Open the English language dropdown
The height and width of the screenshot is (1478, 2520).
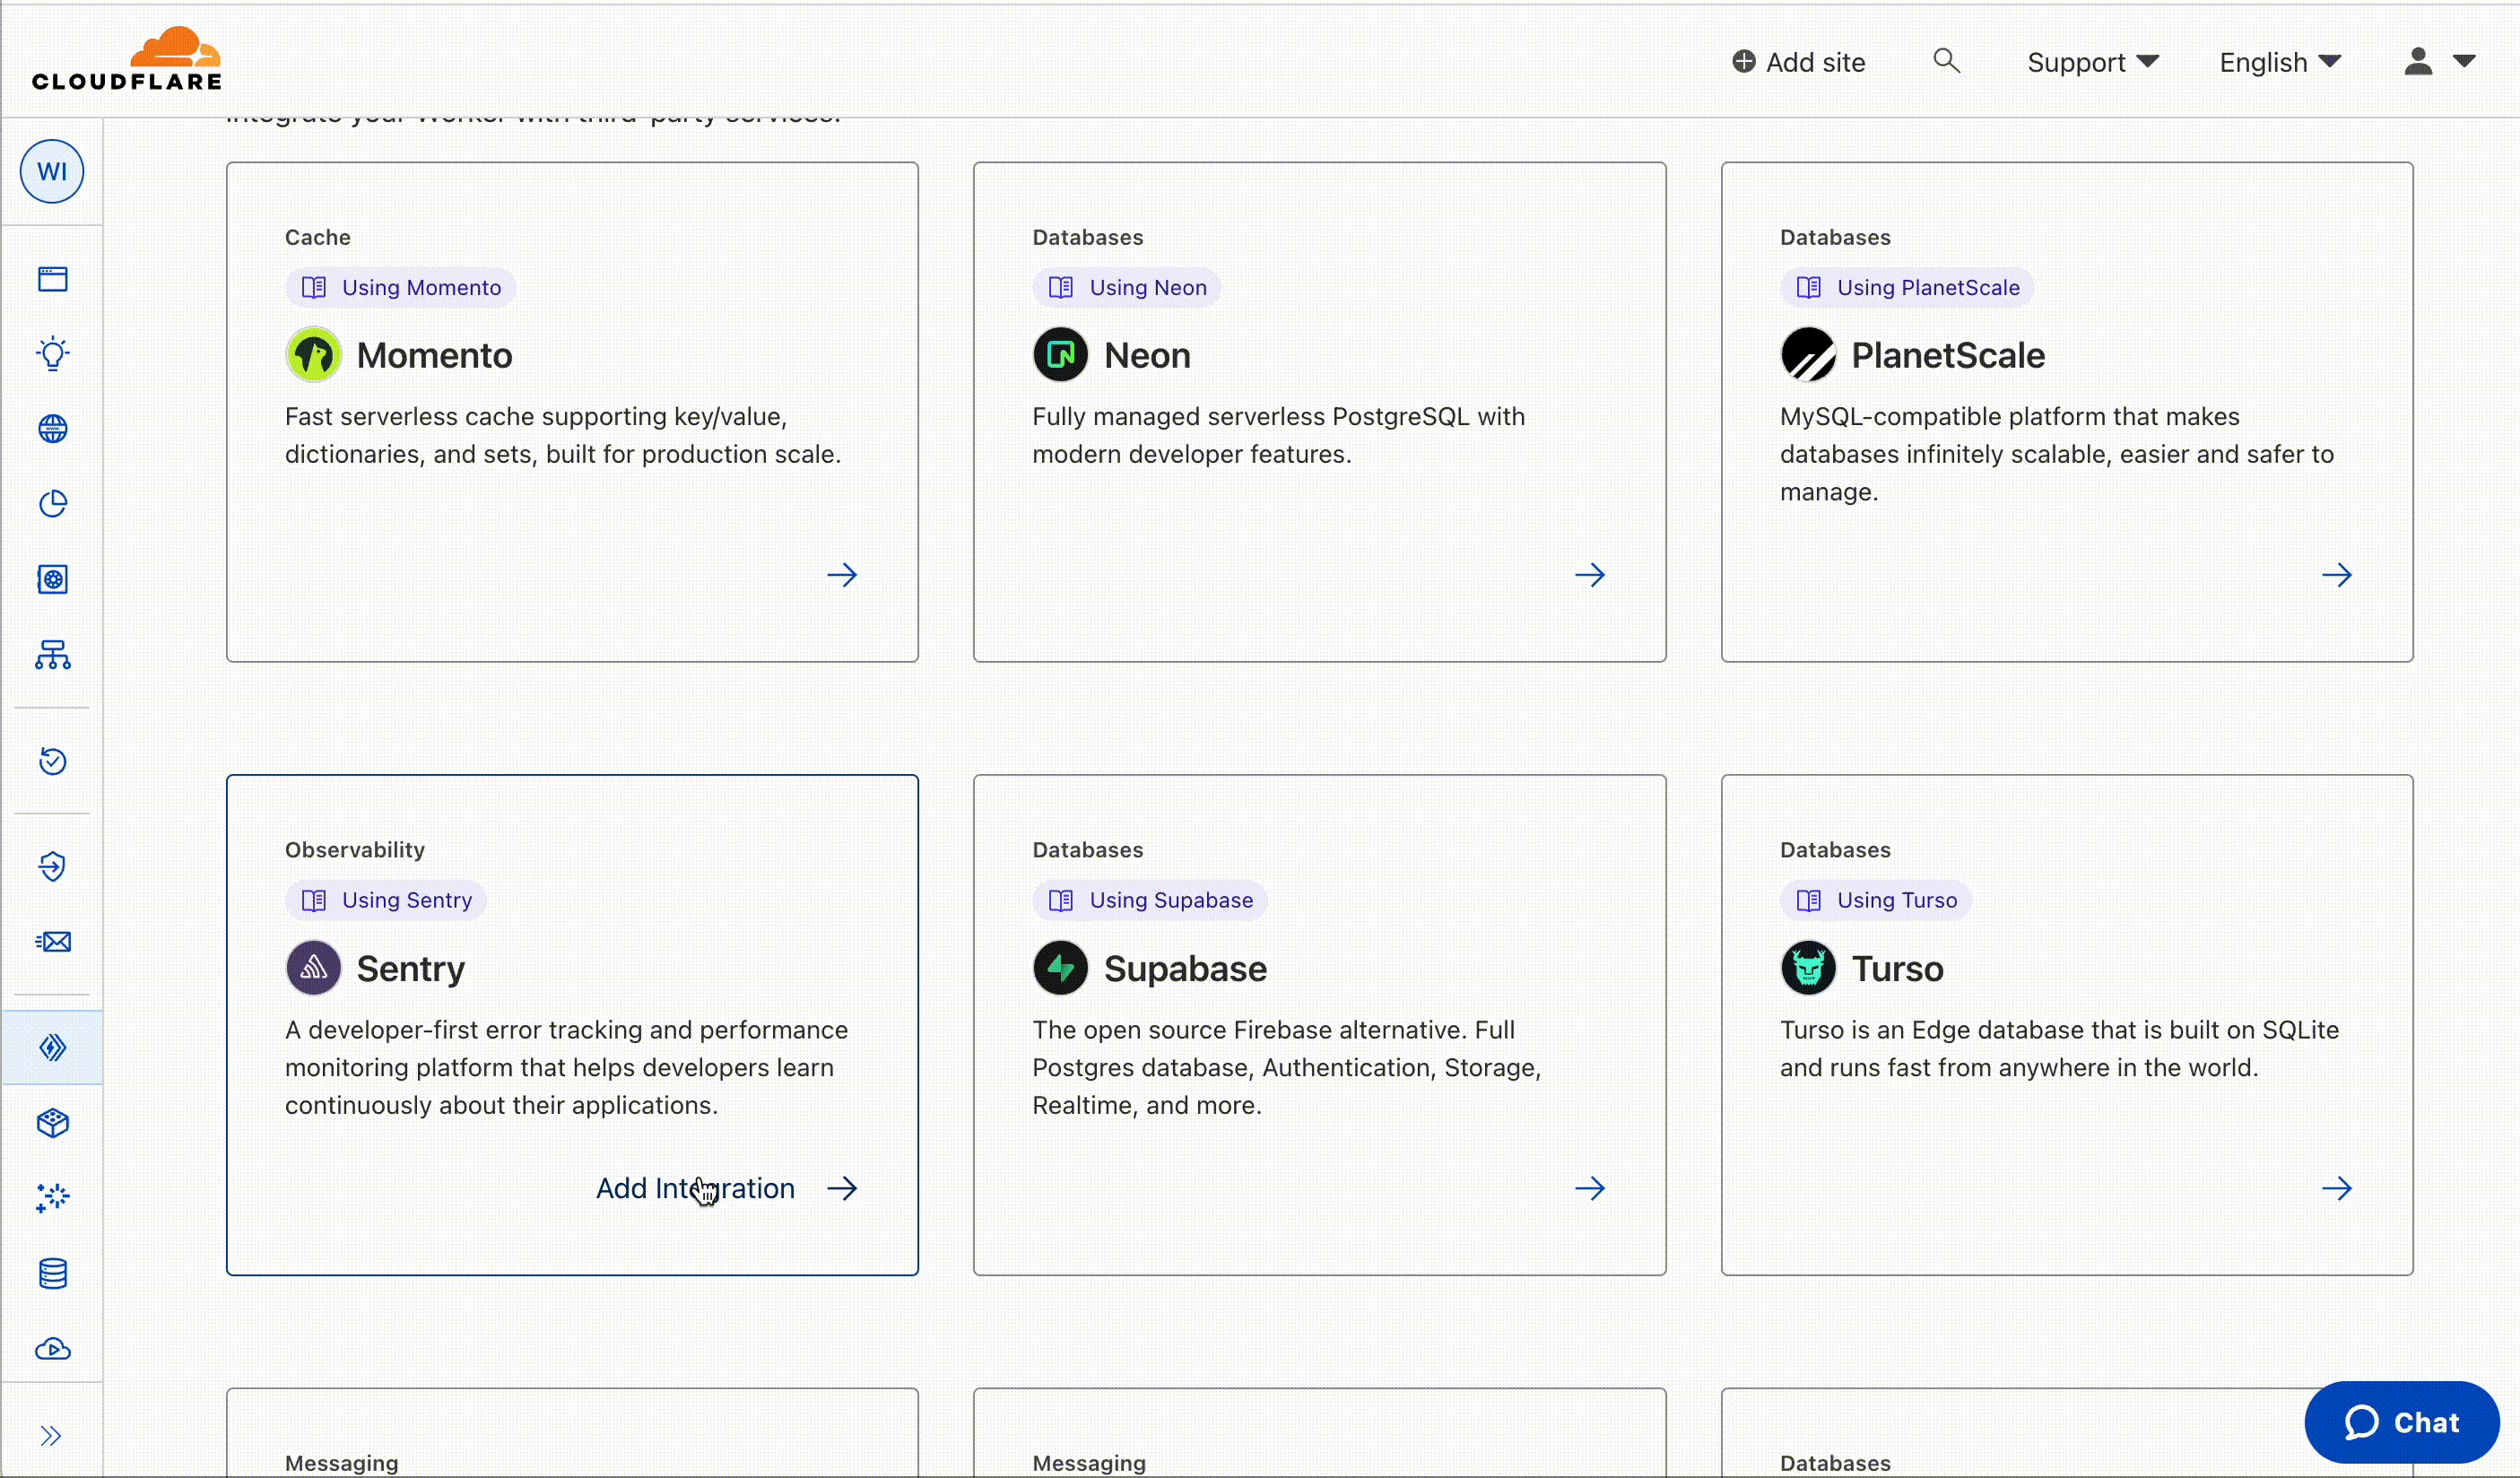(x=2279, y=61)
